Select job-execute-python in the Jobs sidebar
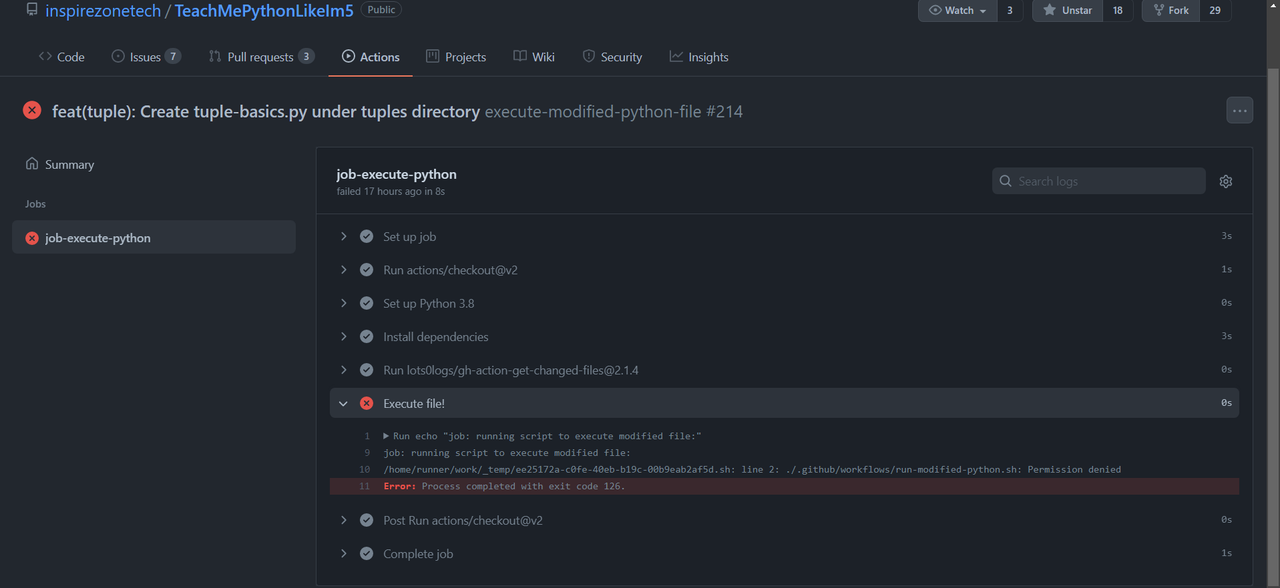Image resolution: width=1280 pixels, height=588 pixels. point(154,238)
